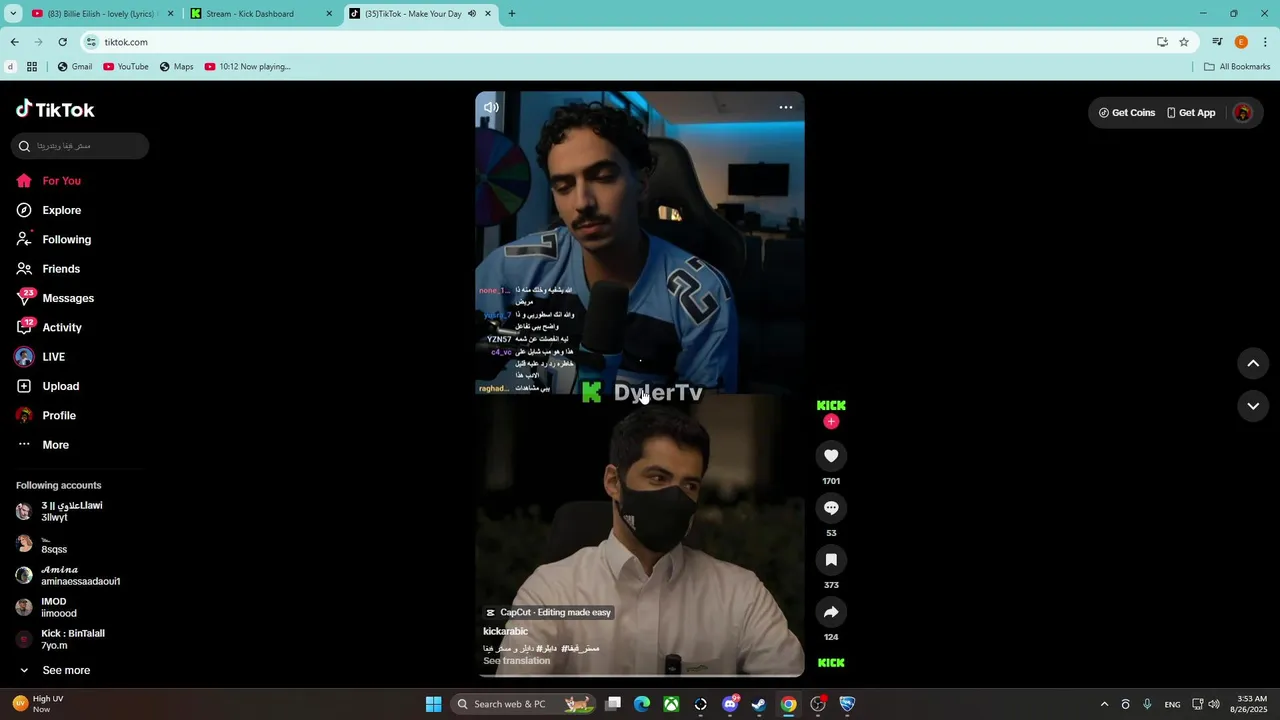This screenshot has width=1280, height=720.
Task: Open the Chrome three-dots menu
Action: pyautogui.click(x=1265, y=42)
